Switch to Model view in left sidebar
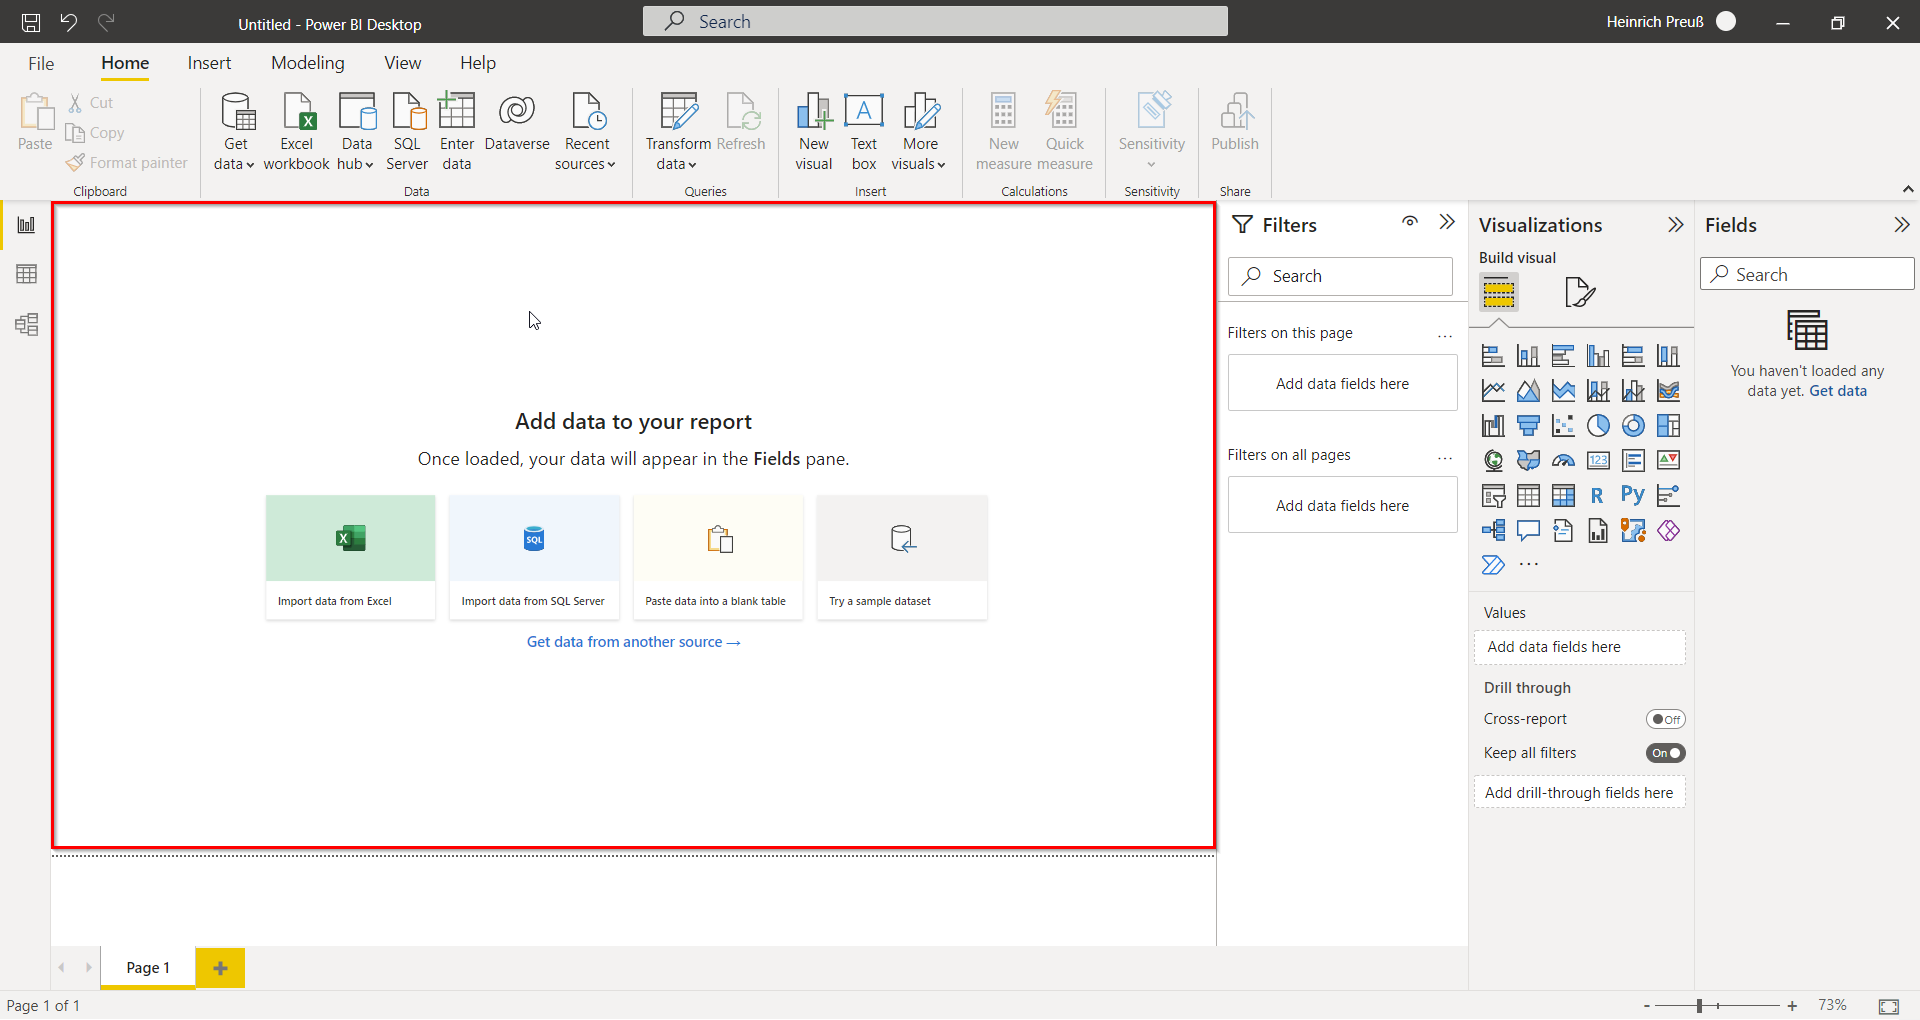 27,324
